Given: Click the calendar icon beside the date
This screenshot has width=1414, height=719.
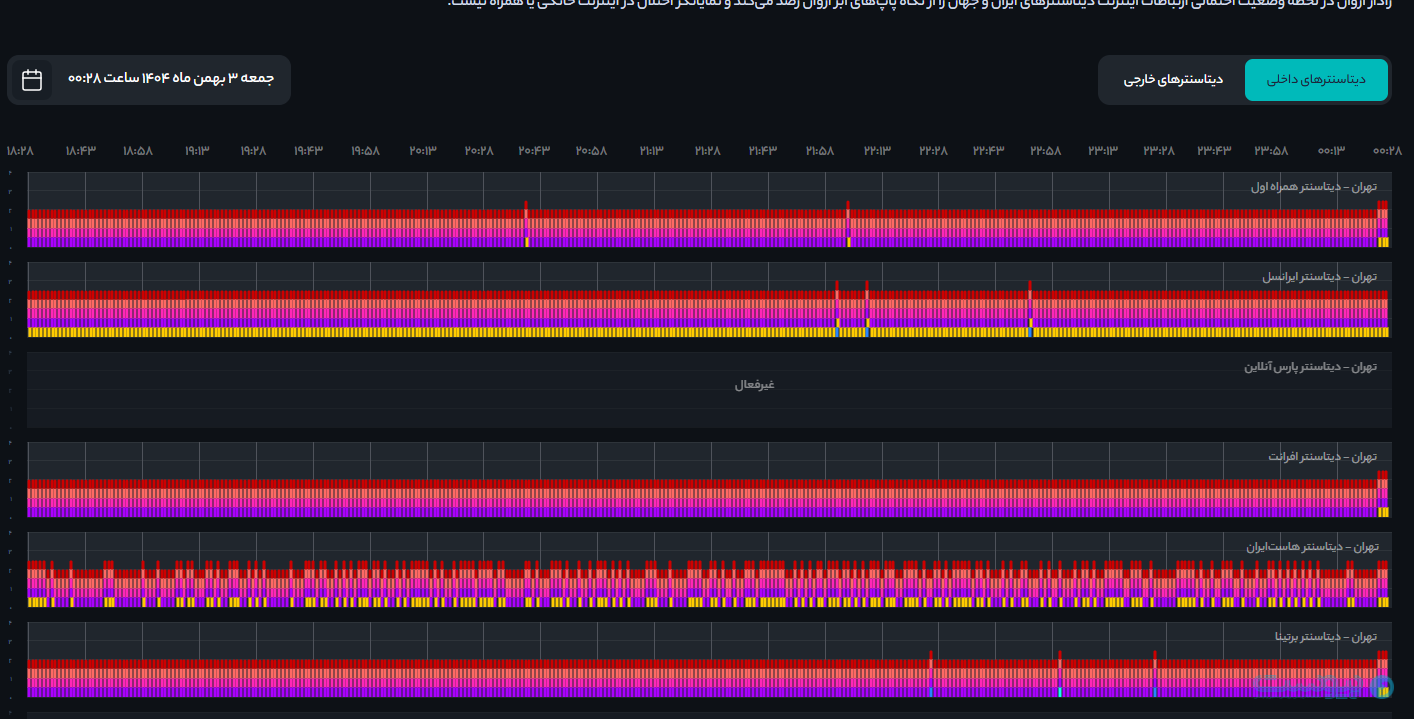Looking at the screenshot, I should pos(32,80).
